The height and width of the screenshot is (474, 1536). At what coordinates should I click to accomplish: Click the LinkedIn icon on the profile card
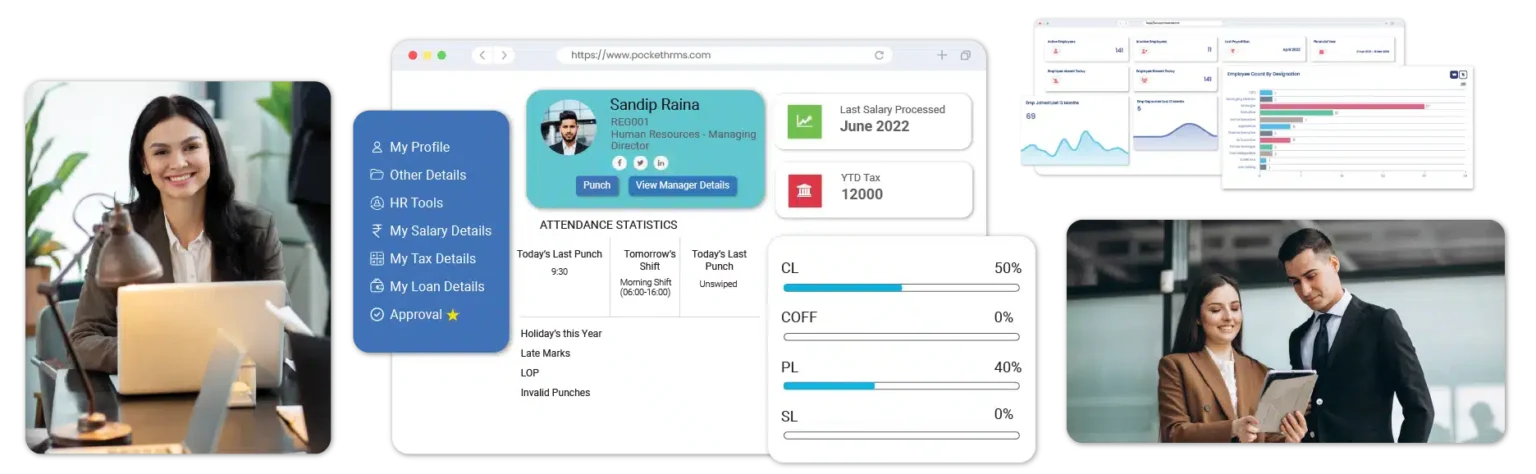pyautogui.click(x=661, y=163)
